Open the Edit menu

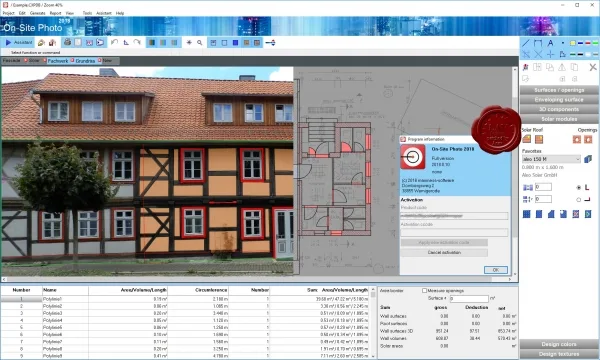pyautogui.click(x=22, y=13)
